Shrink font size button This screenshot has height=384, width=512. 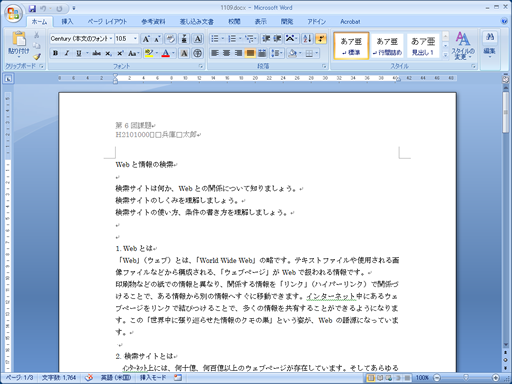coord(157,39)
